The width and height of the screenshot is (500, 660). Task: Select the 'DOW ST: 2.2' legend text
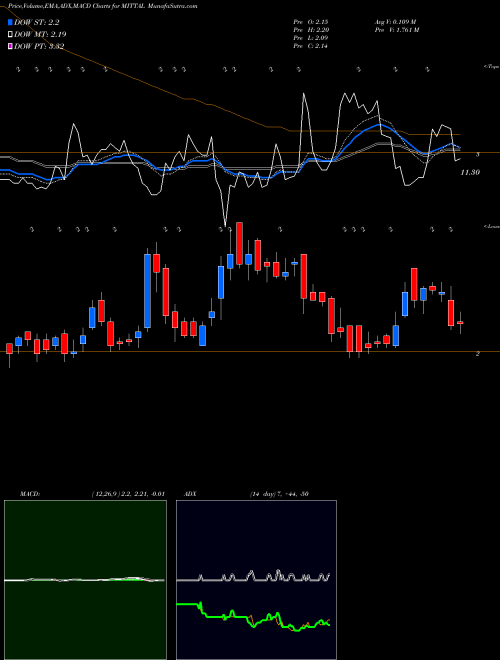37,23
